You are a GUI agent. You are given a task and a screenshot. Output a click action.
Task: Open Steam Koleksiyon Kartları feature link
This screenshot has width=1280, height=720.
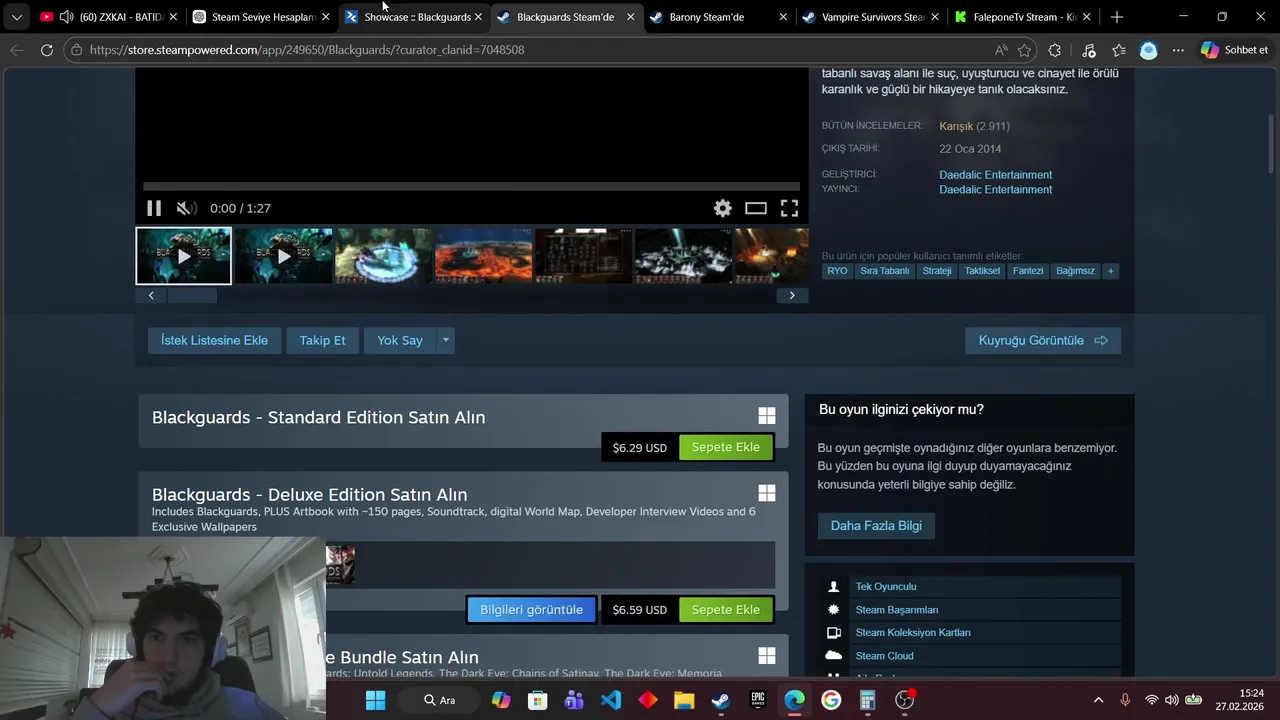coord(913,633)
